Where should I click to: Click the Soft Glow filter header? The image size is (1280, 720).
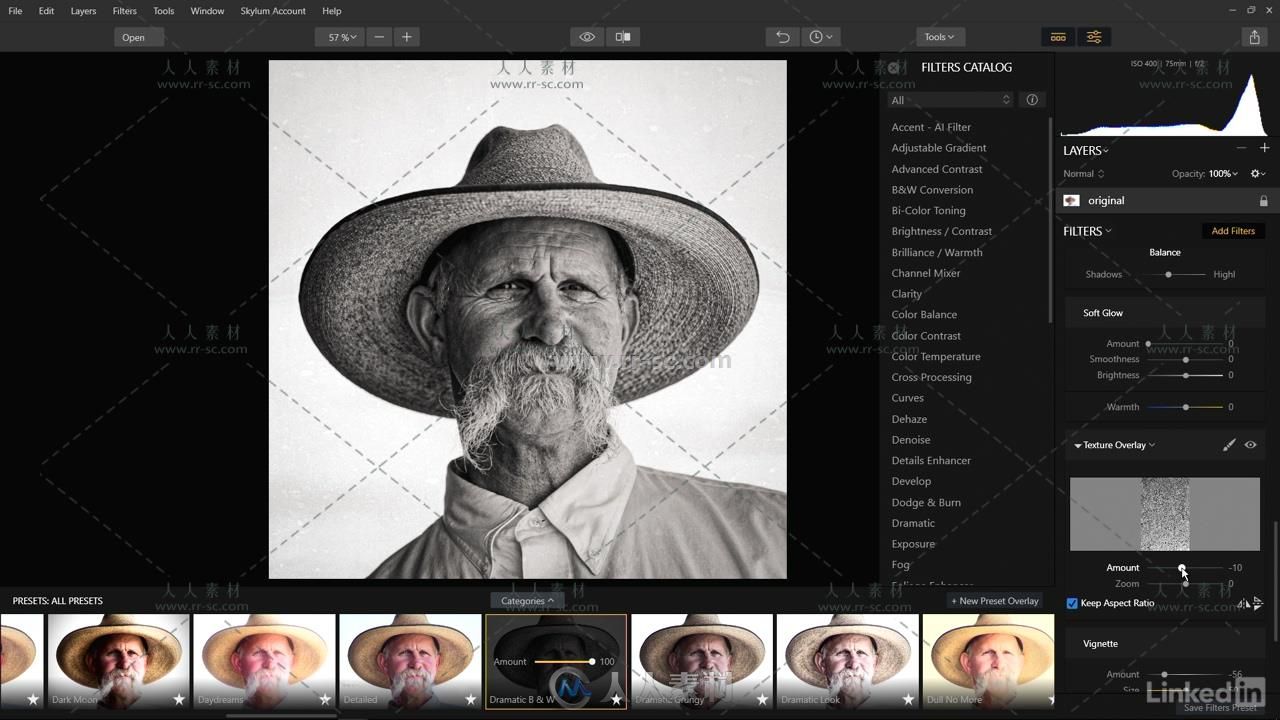1103,313
